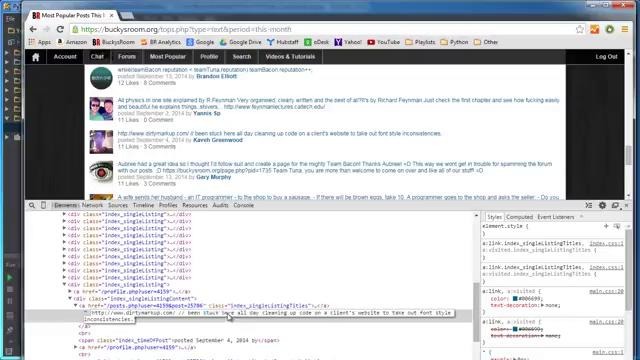
Task: Open the Apps bookmarks shortcut
Action: click(x=40, y=42)
